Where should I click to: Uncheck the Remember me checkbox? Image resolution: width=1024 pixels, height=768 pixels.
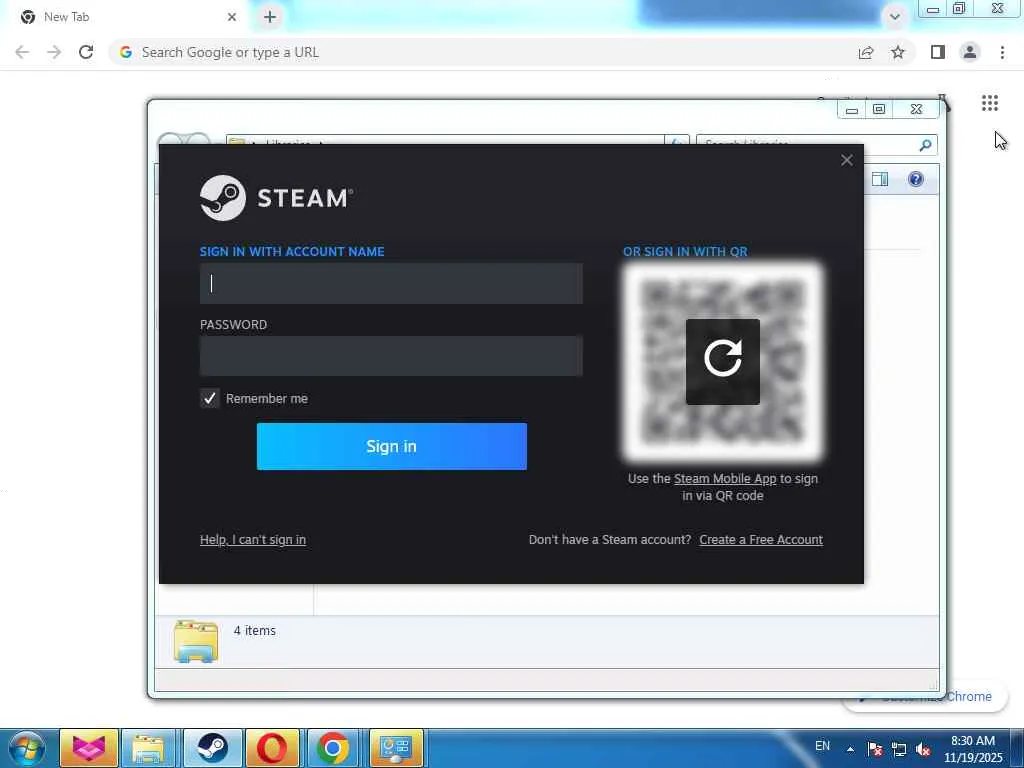(210, 398)
